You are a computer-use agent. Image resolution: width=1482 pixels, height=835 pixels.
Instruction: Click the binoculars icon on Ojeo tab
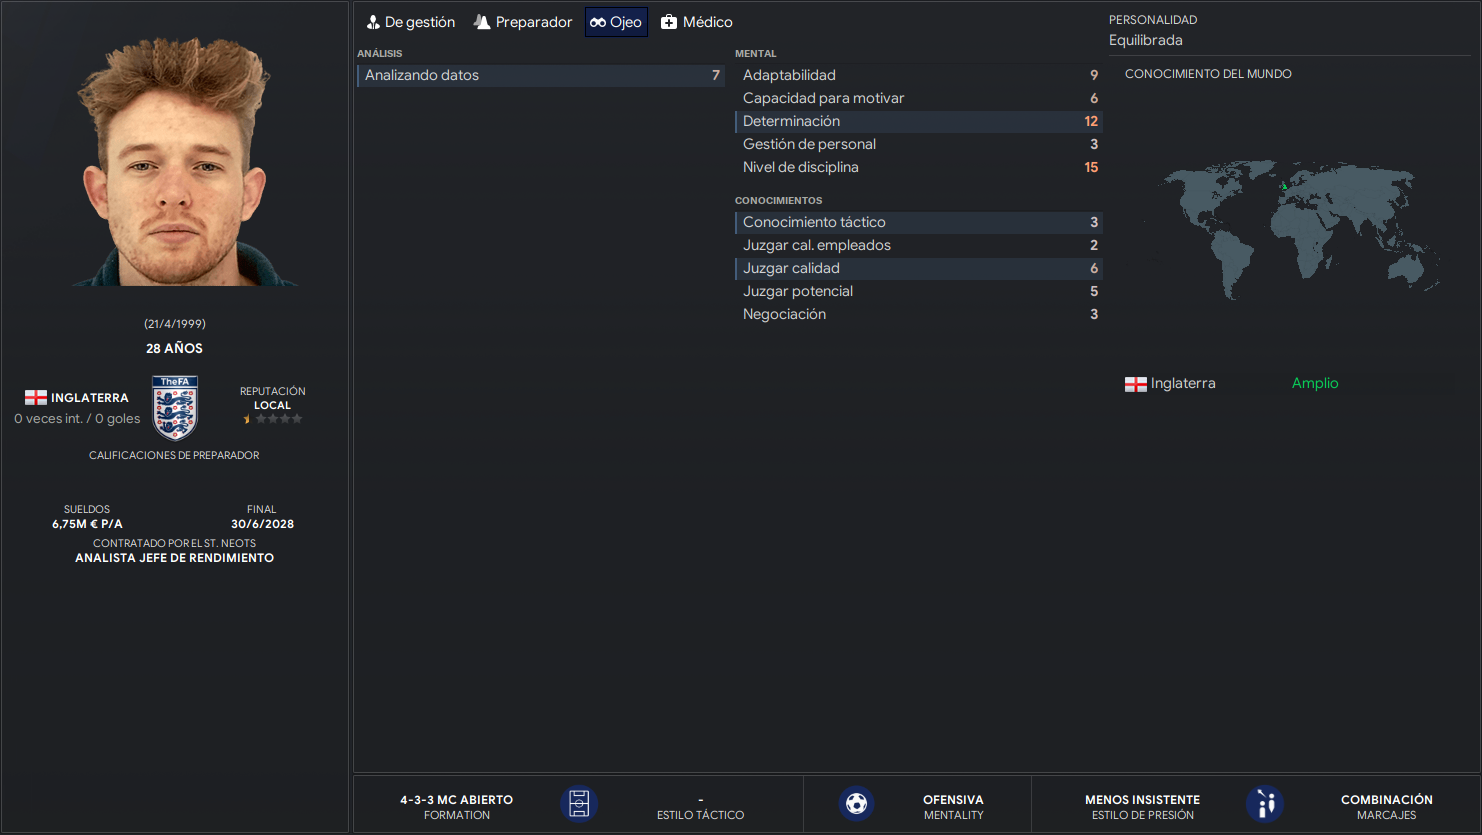tap(598, 22)
